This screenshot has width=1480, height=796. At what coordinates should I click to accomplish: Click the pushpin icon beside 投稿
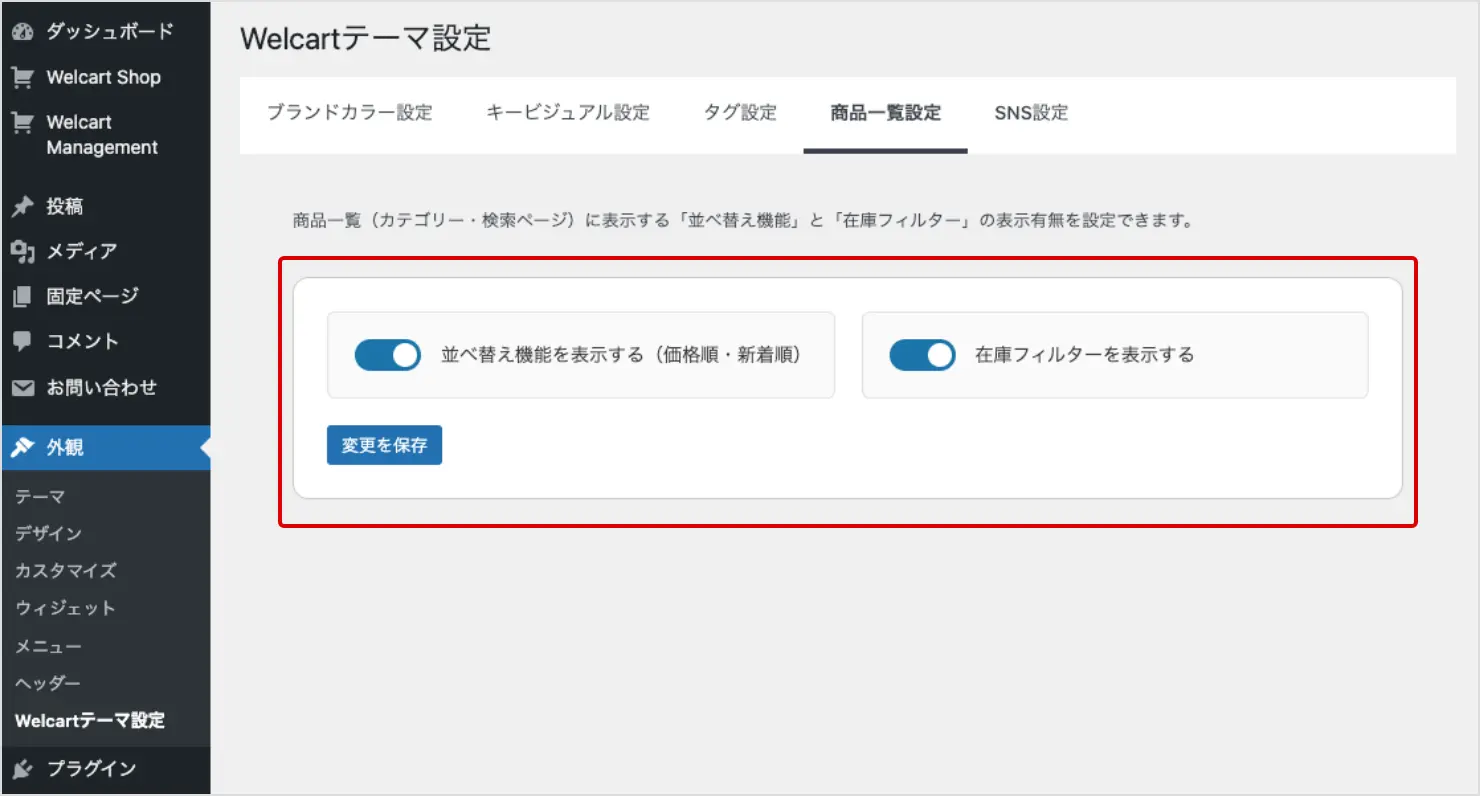23,207
